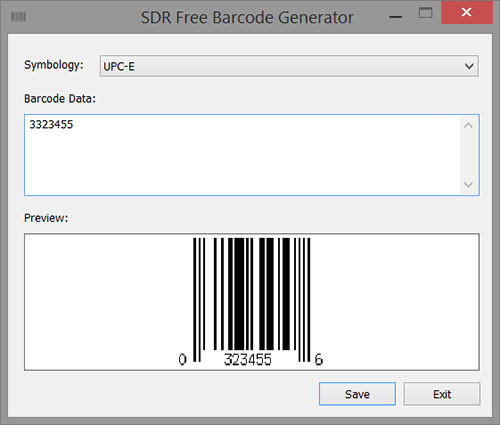Close the SDR Free Barcode Generator window

467,12
